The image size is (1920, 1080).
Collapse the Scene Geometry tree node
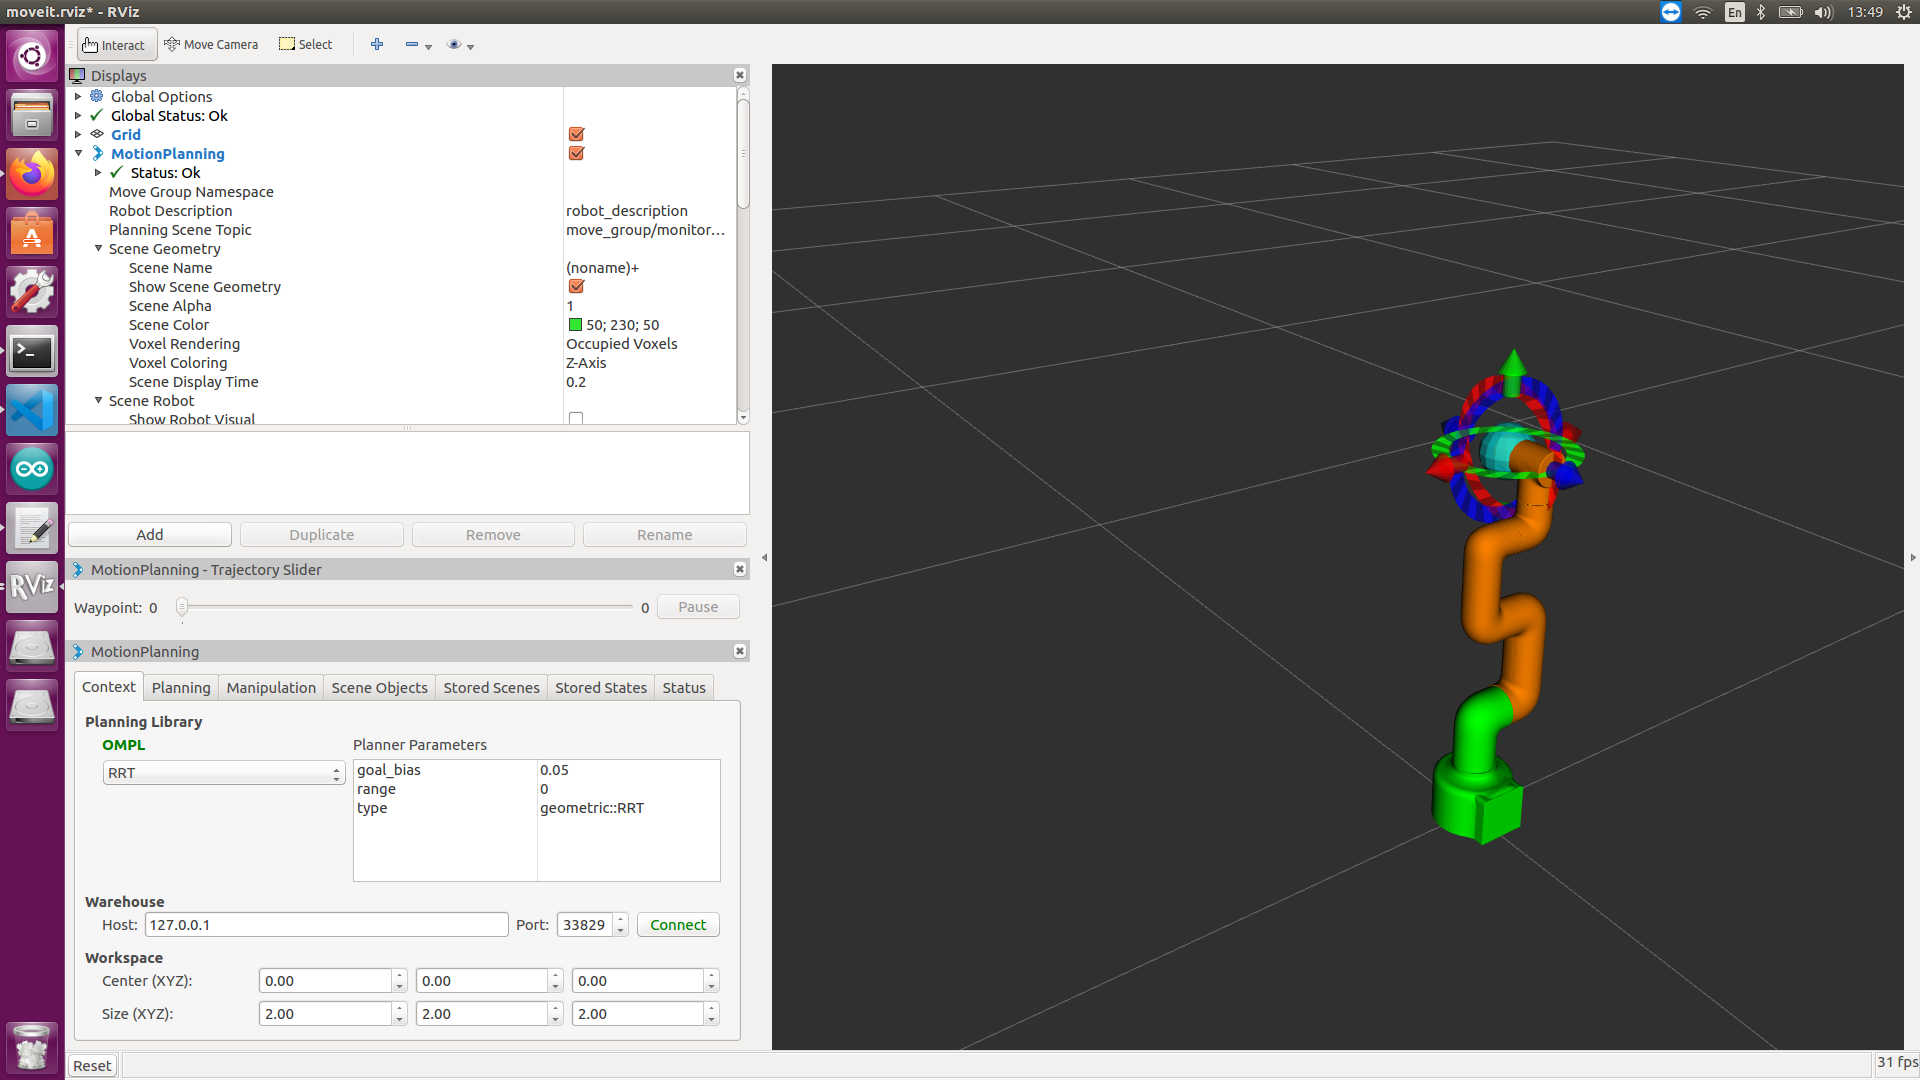pyautogui.click(x=98, y=249)
